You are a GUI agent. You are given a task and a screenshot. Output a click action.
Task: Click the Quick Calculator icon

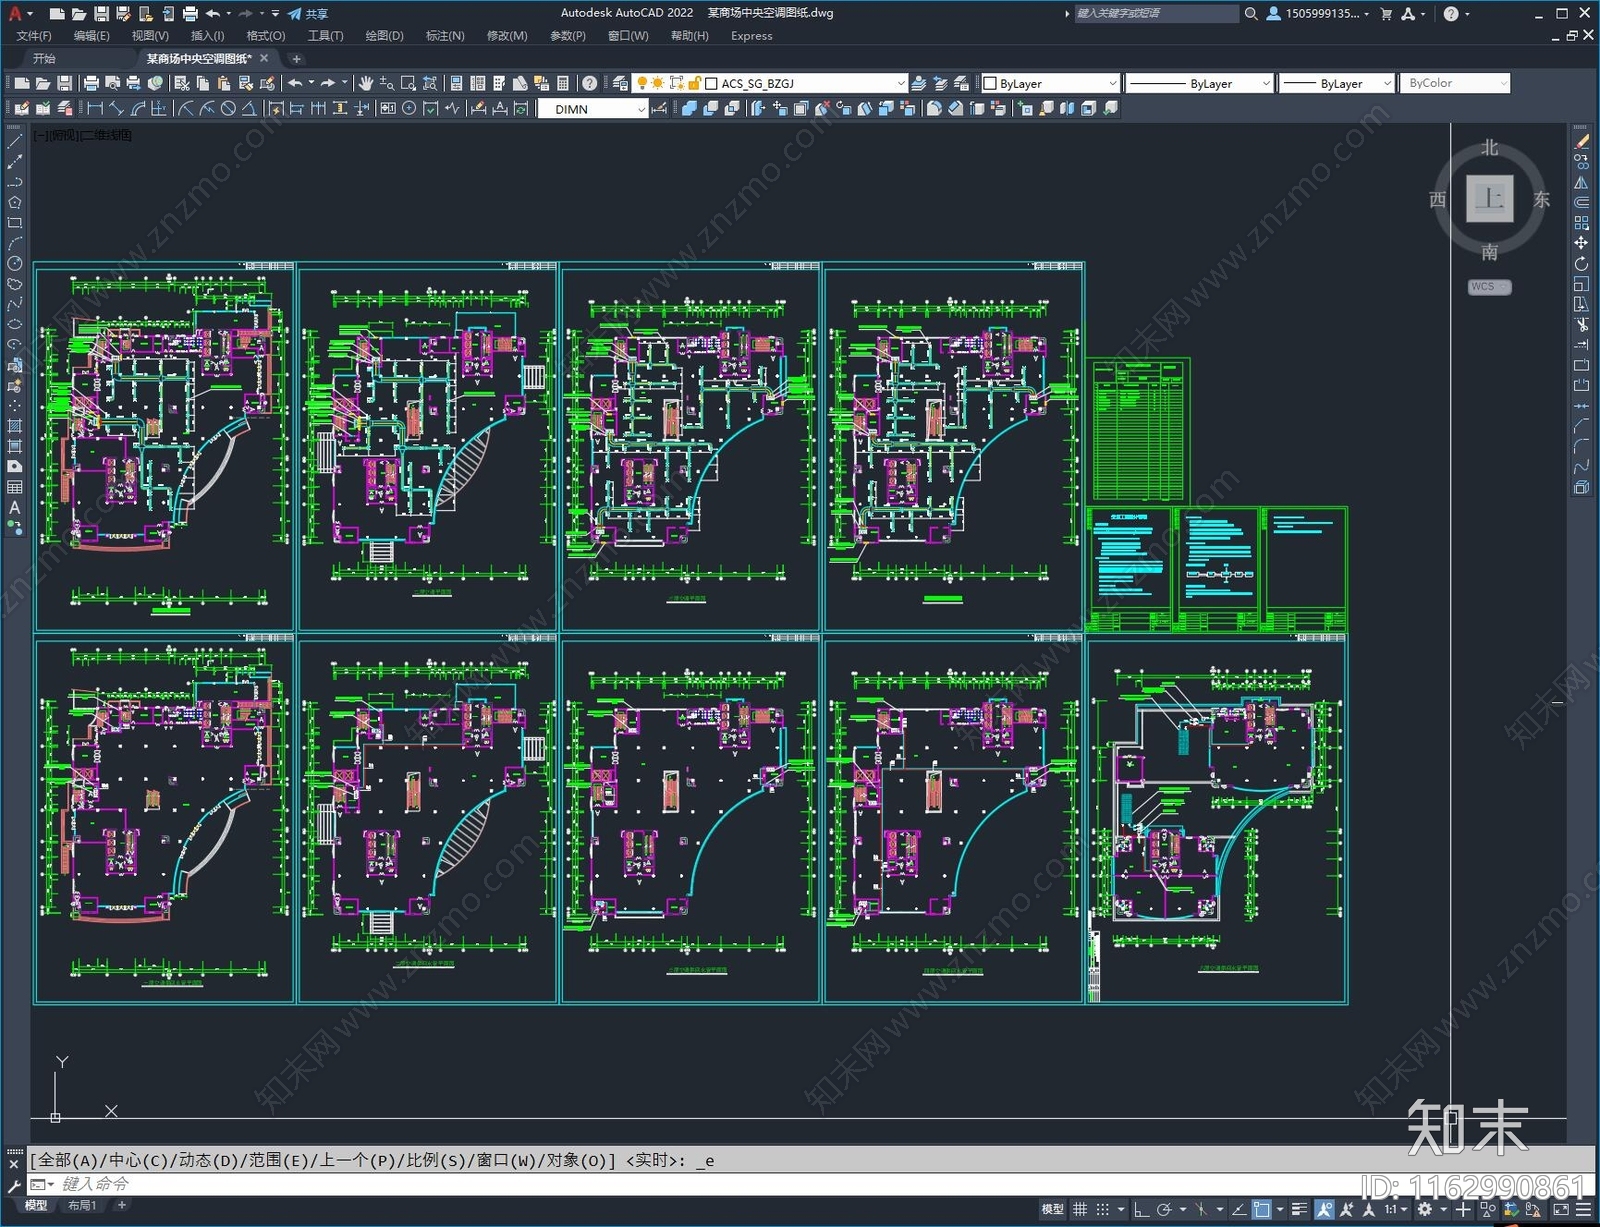pyautogui.click(x=563, y=83)
